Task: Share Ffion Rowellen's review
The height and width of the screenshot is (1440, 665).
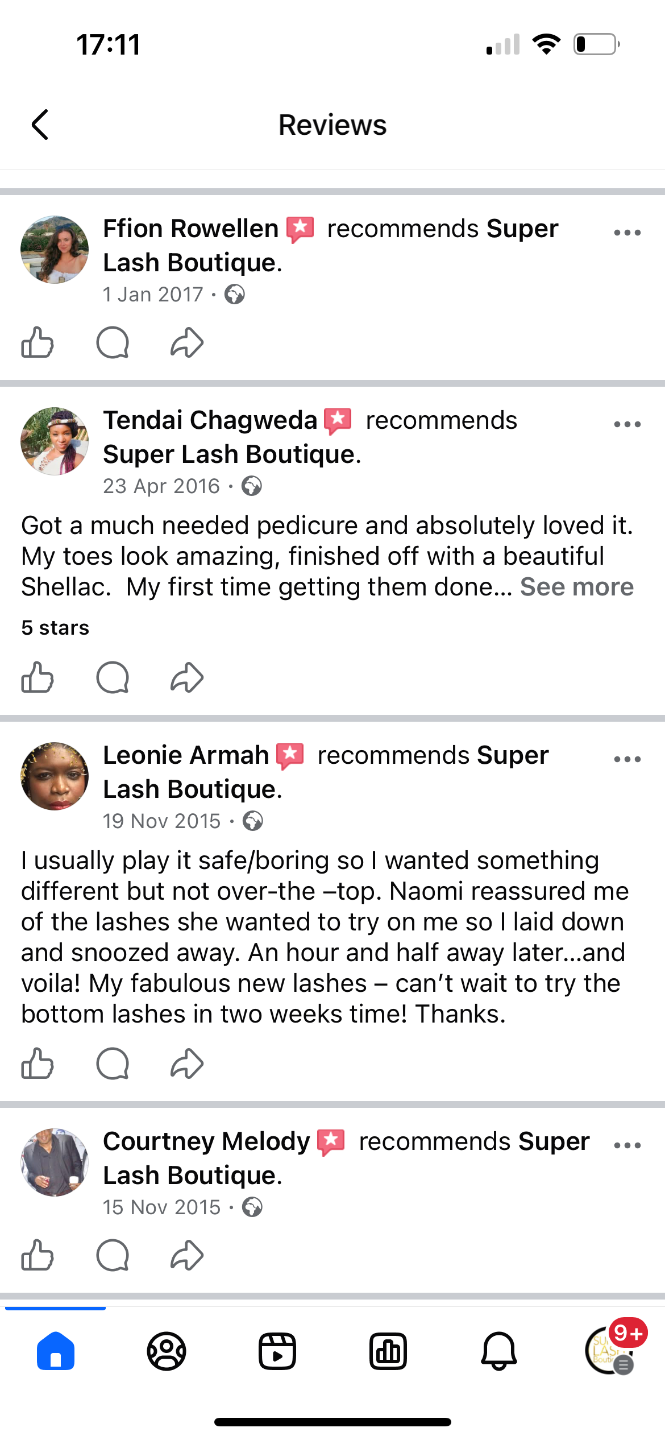Action: coord(187,344)
